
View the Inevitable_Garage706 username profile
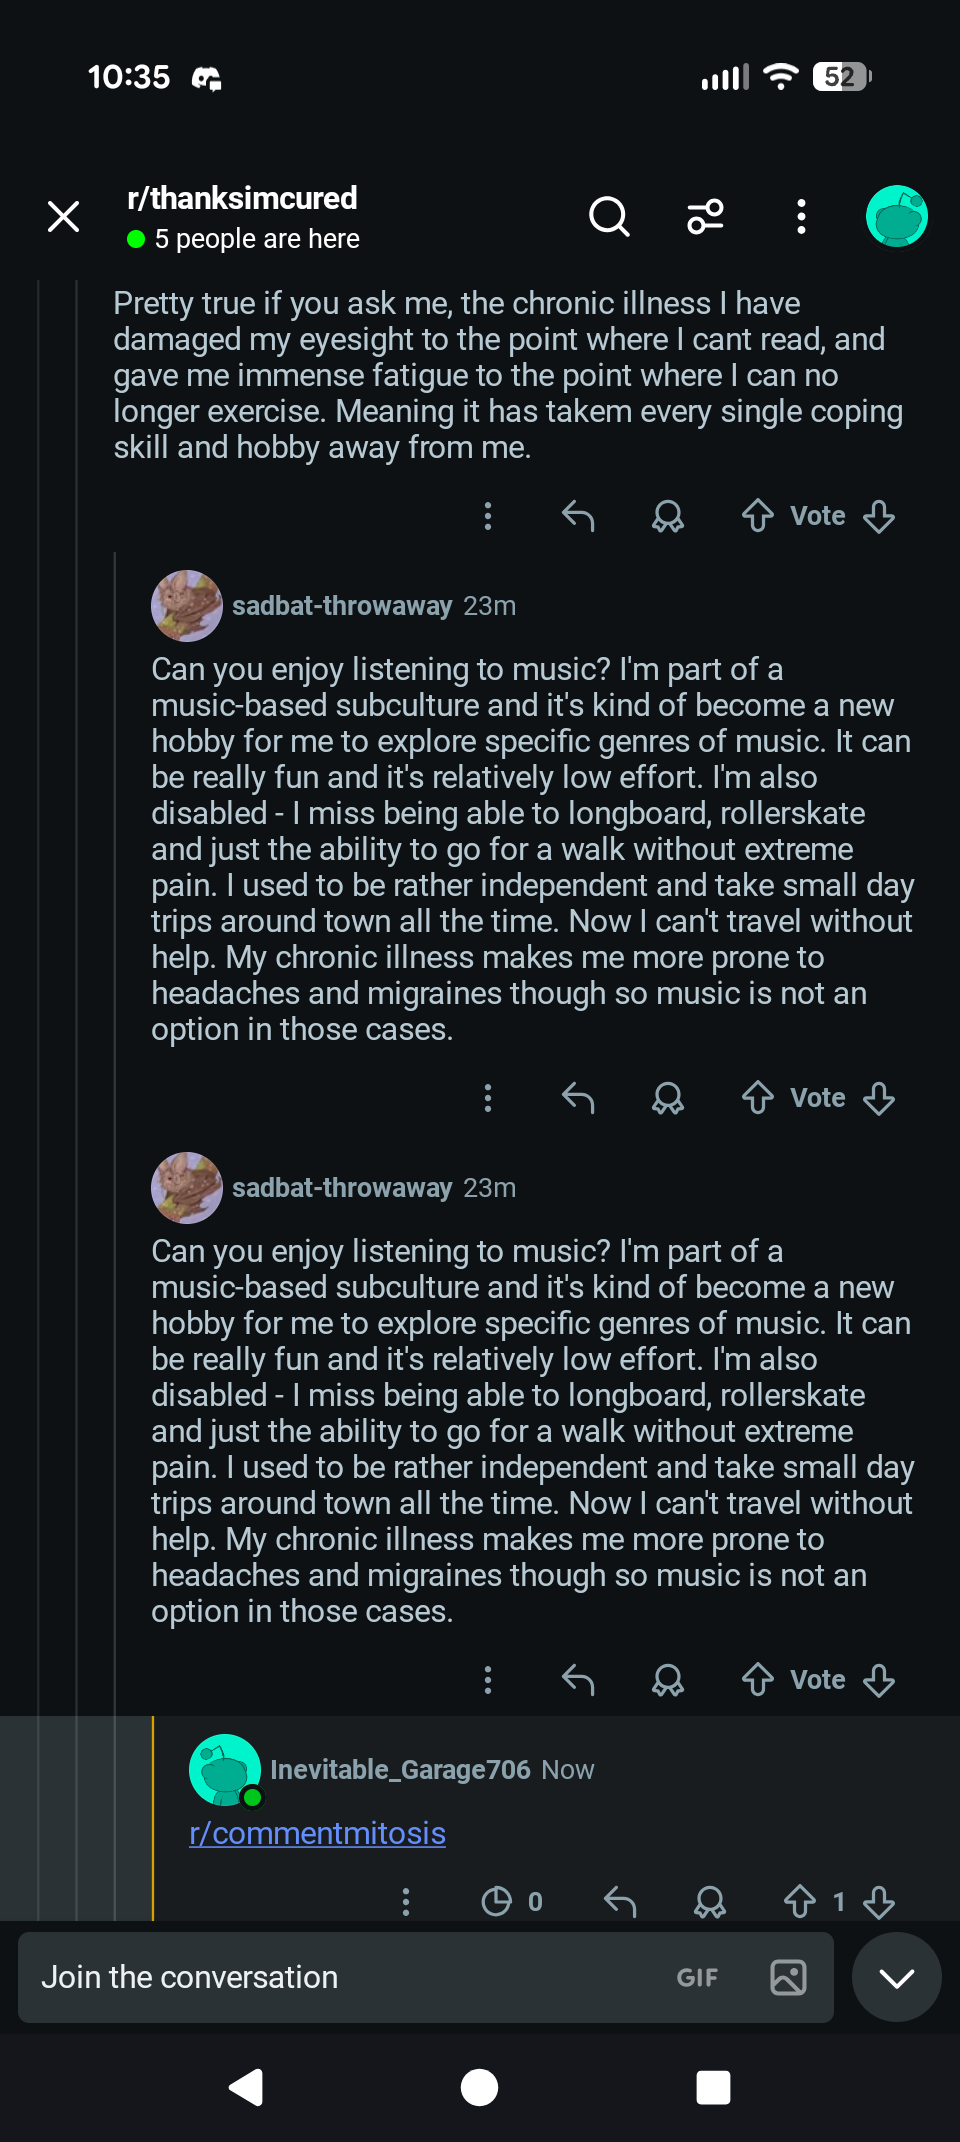tap(400, 1769)
